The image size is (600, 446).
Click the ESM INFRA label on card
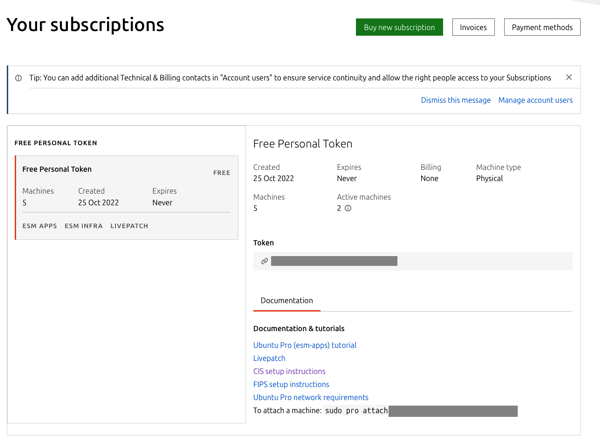click(x=83, y=226)
